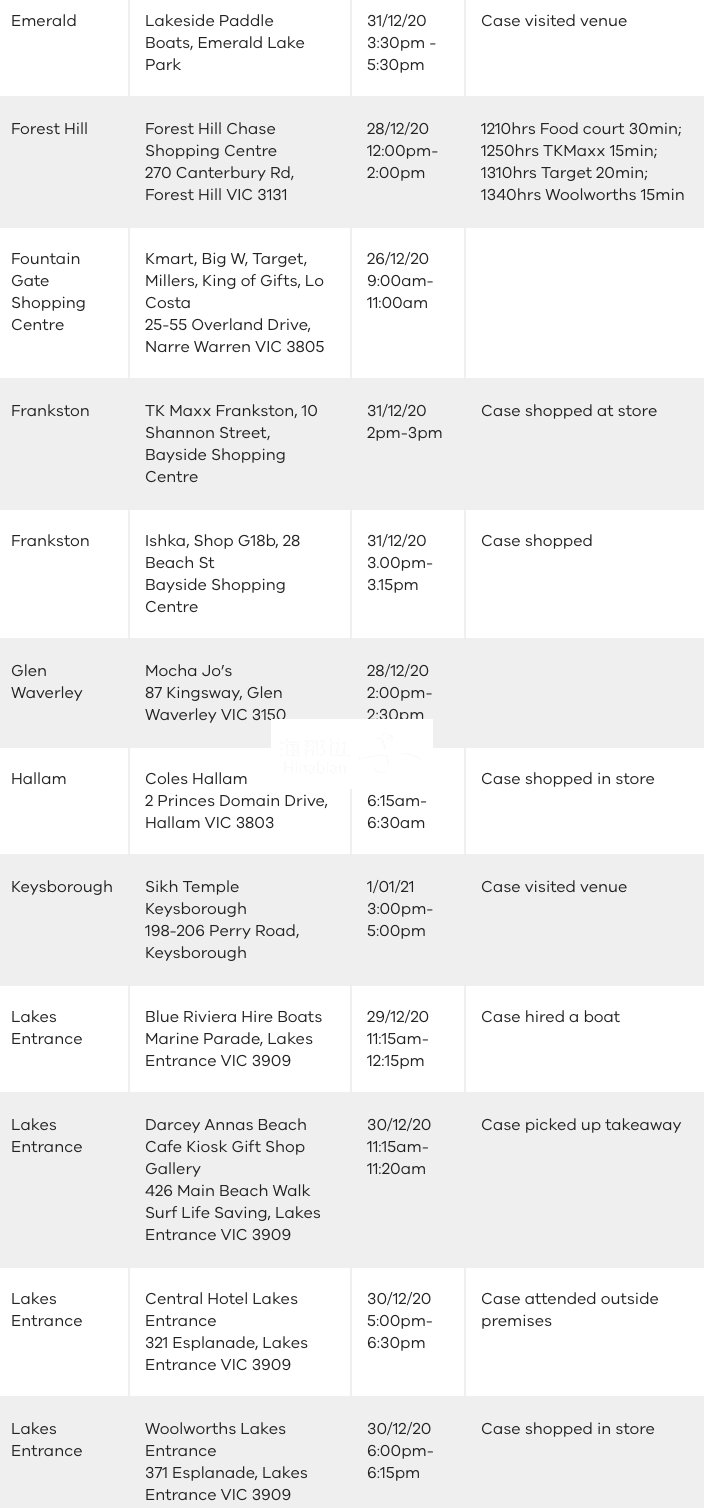Select Sikh Temple Keysborough venue

(222, 920)
